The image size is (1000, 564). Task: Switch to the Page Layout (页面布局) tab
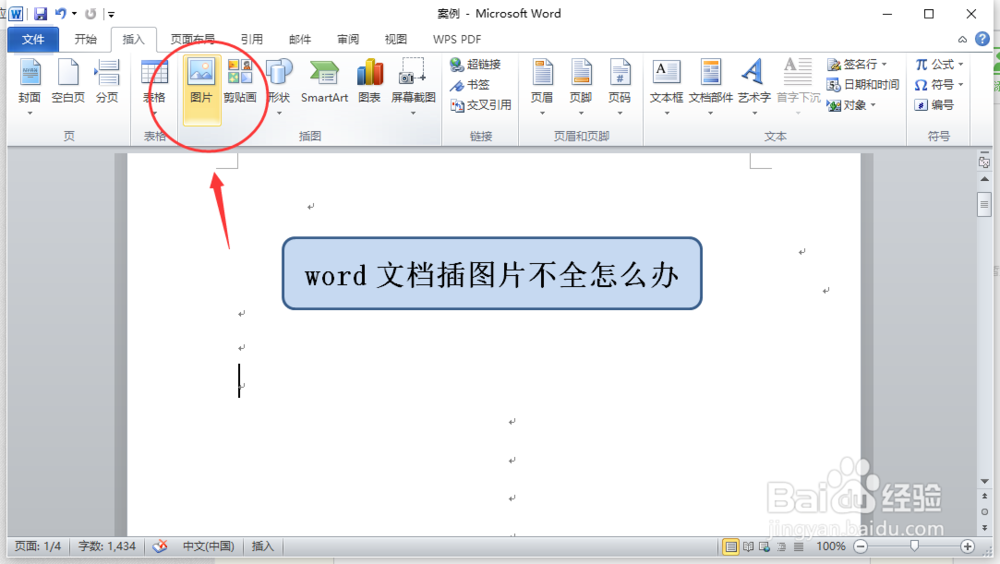193,40
